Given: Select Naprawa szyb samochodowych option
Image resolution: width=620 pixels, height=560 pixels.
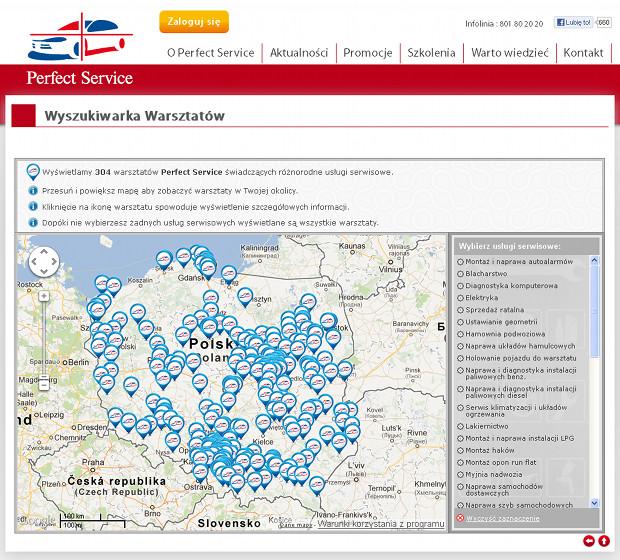Looking at the screenshot, I should [x=515, y=505].
